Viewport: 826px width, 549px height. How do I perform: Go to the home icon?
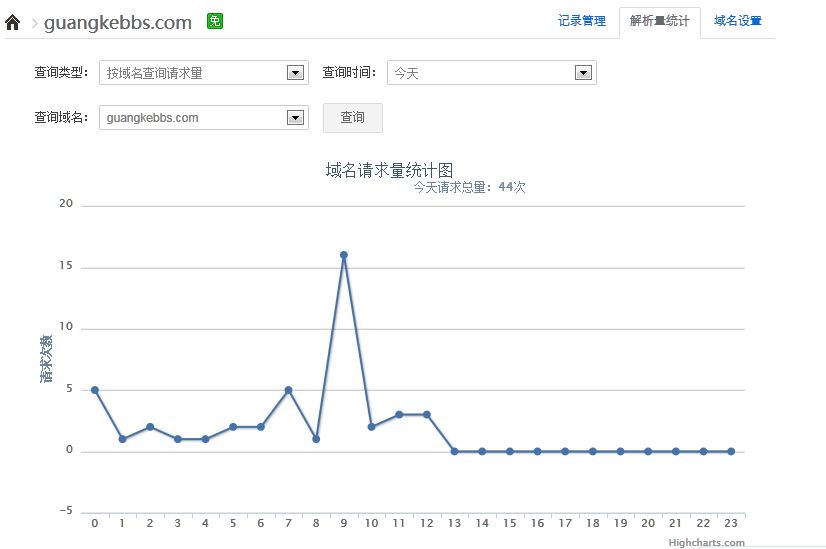click(x=13, y=23)
